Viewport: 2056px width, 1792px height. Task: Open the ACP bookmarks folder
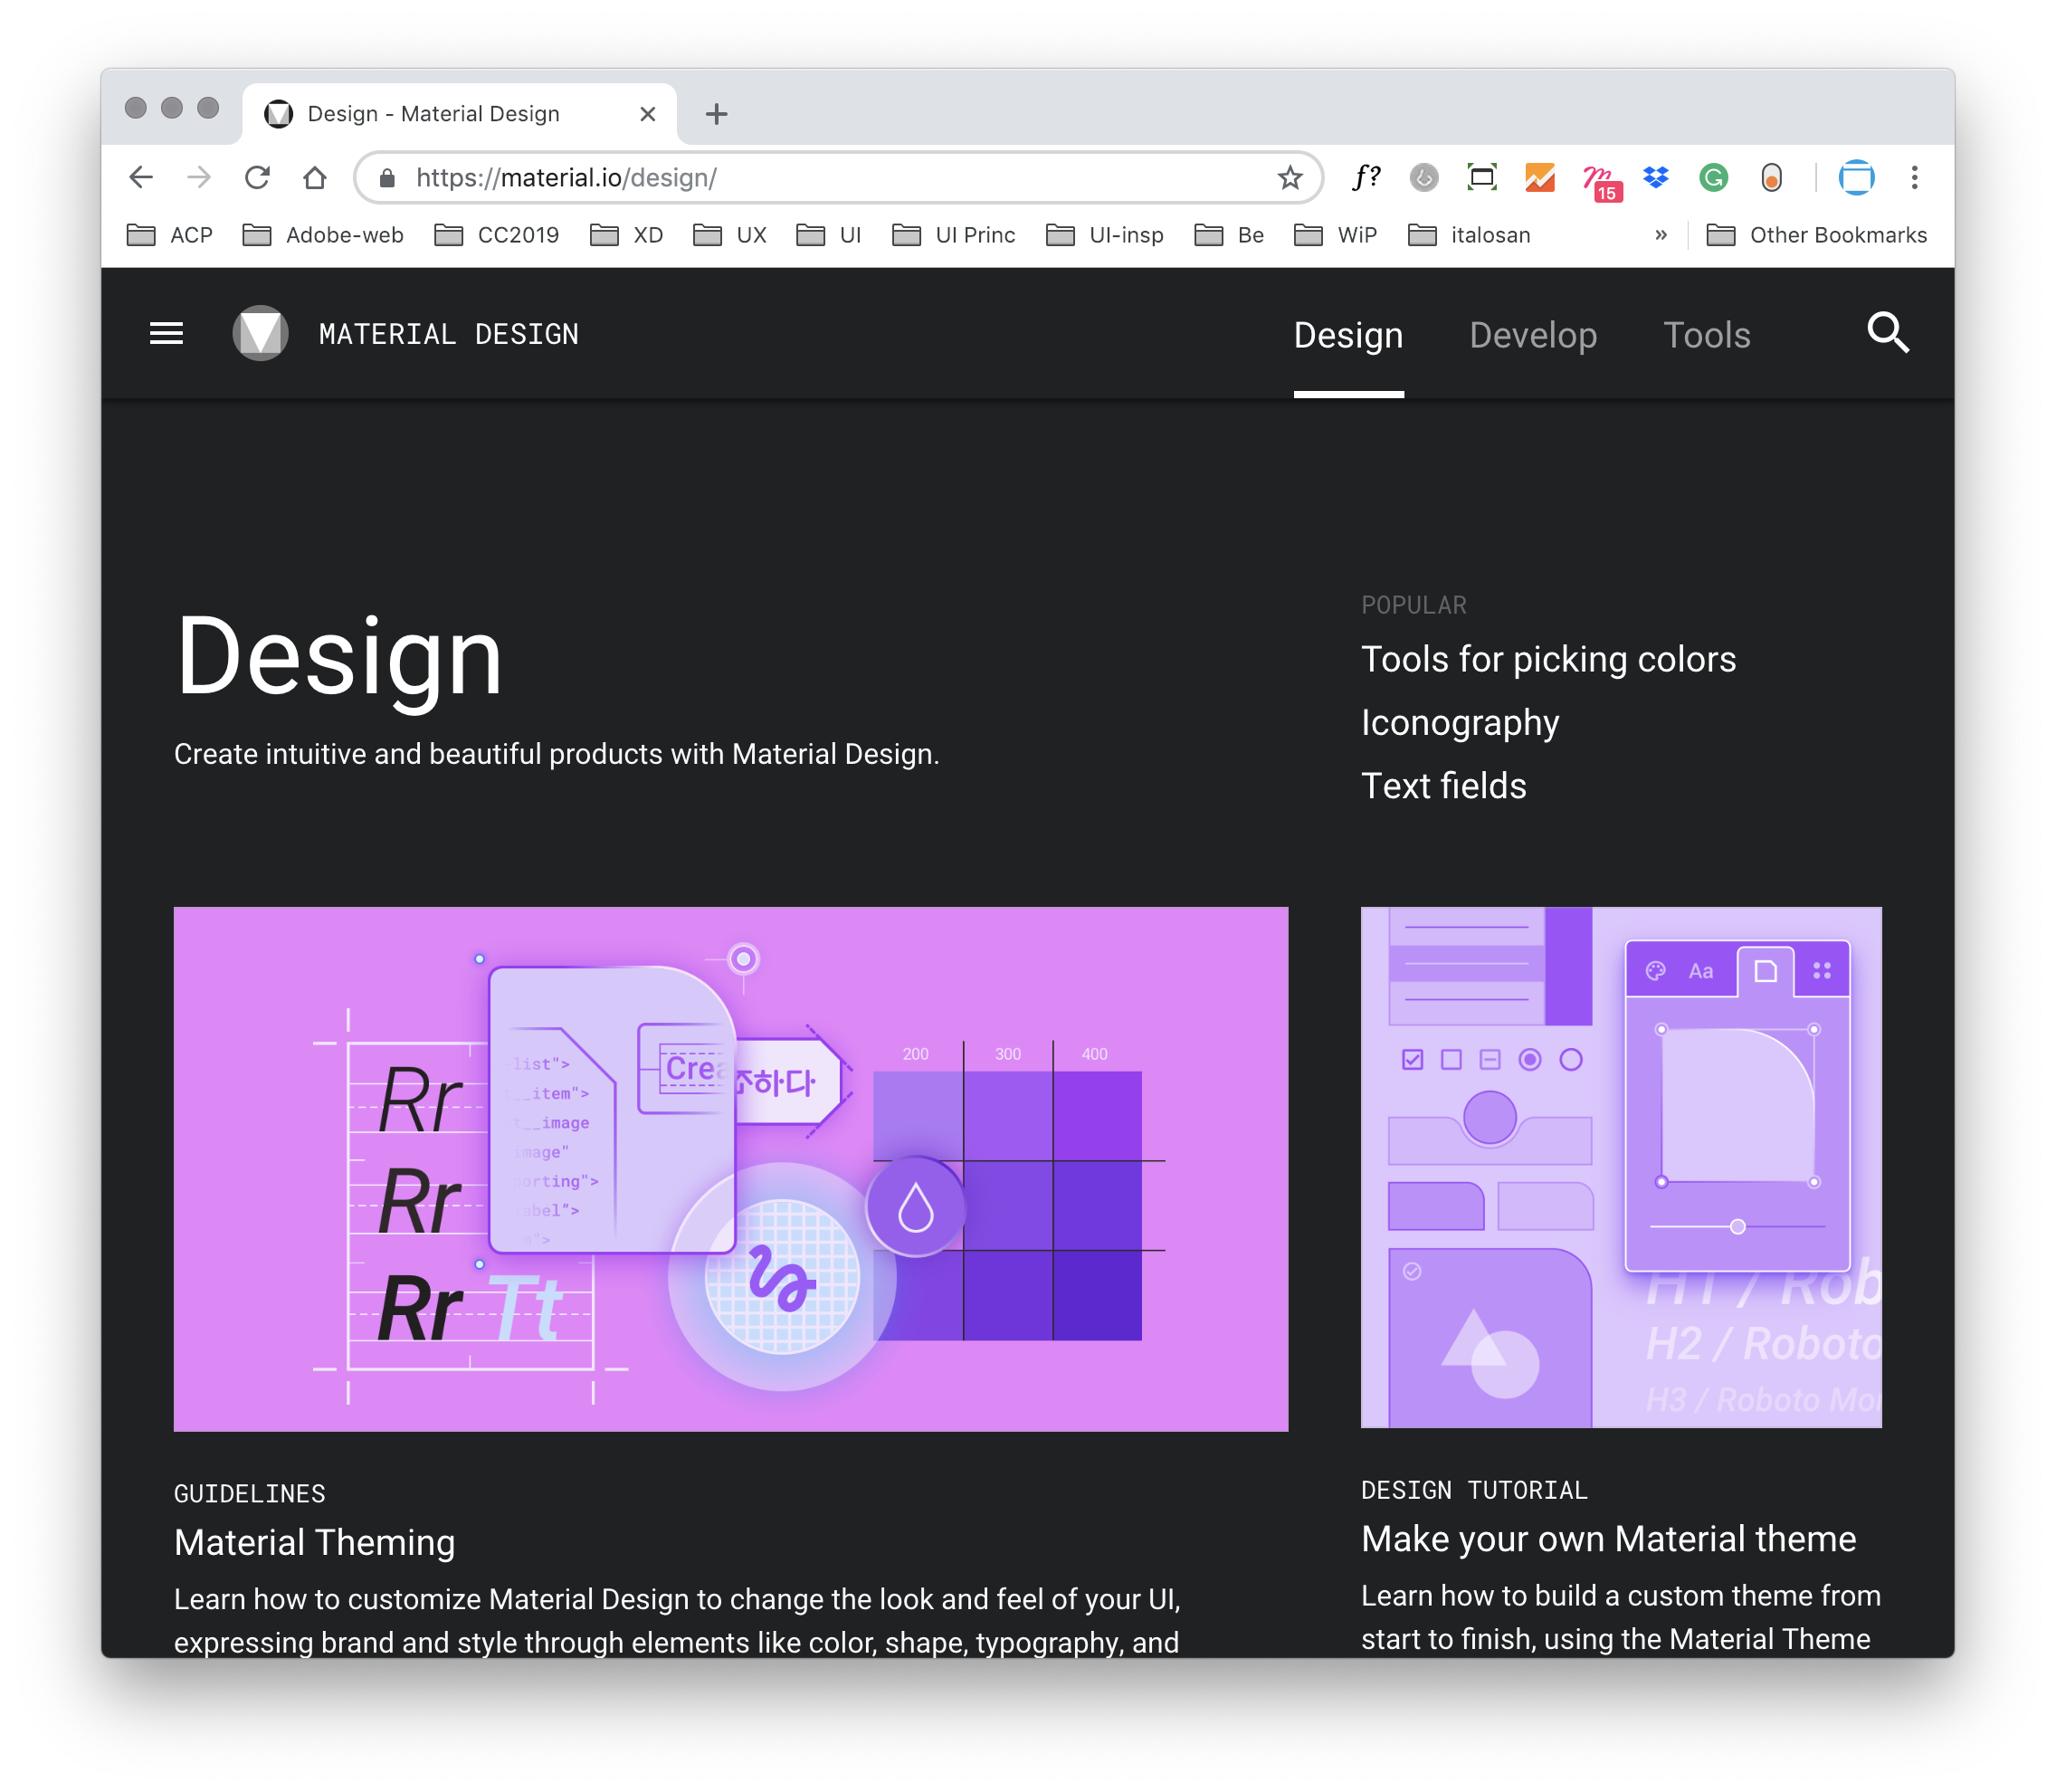point(170,235)
